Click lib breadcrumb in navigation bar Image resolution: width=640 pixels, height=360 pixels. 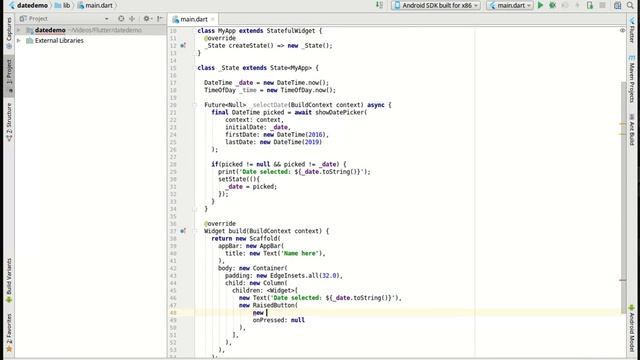[62, 5]
